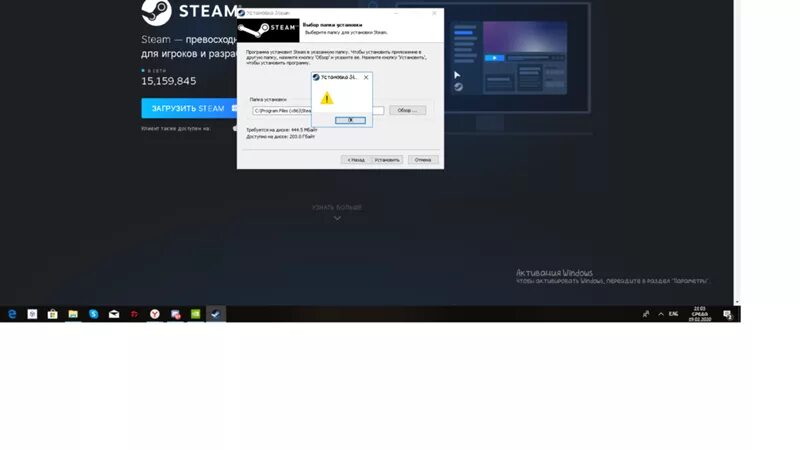This screenshot has width=800, height=450.
Task: Click the ENG language indicator
Action: click(673, 314)
